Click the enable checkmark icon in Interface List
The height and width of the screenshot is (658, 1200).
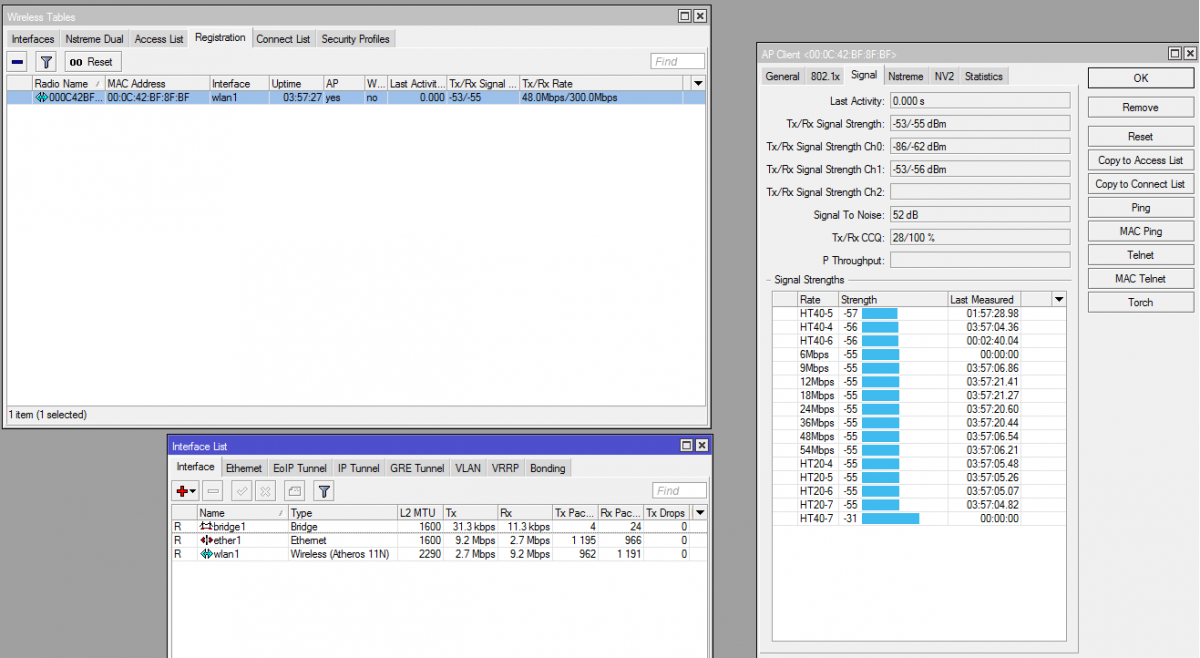(x=241, y=491)
